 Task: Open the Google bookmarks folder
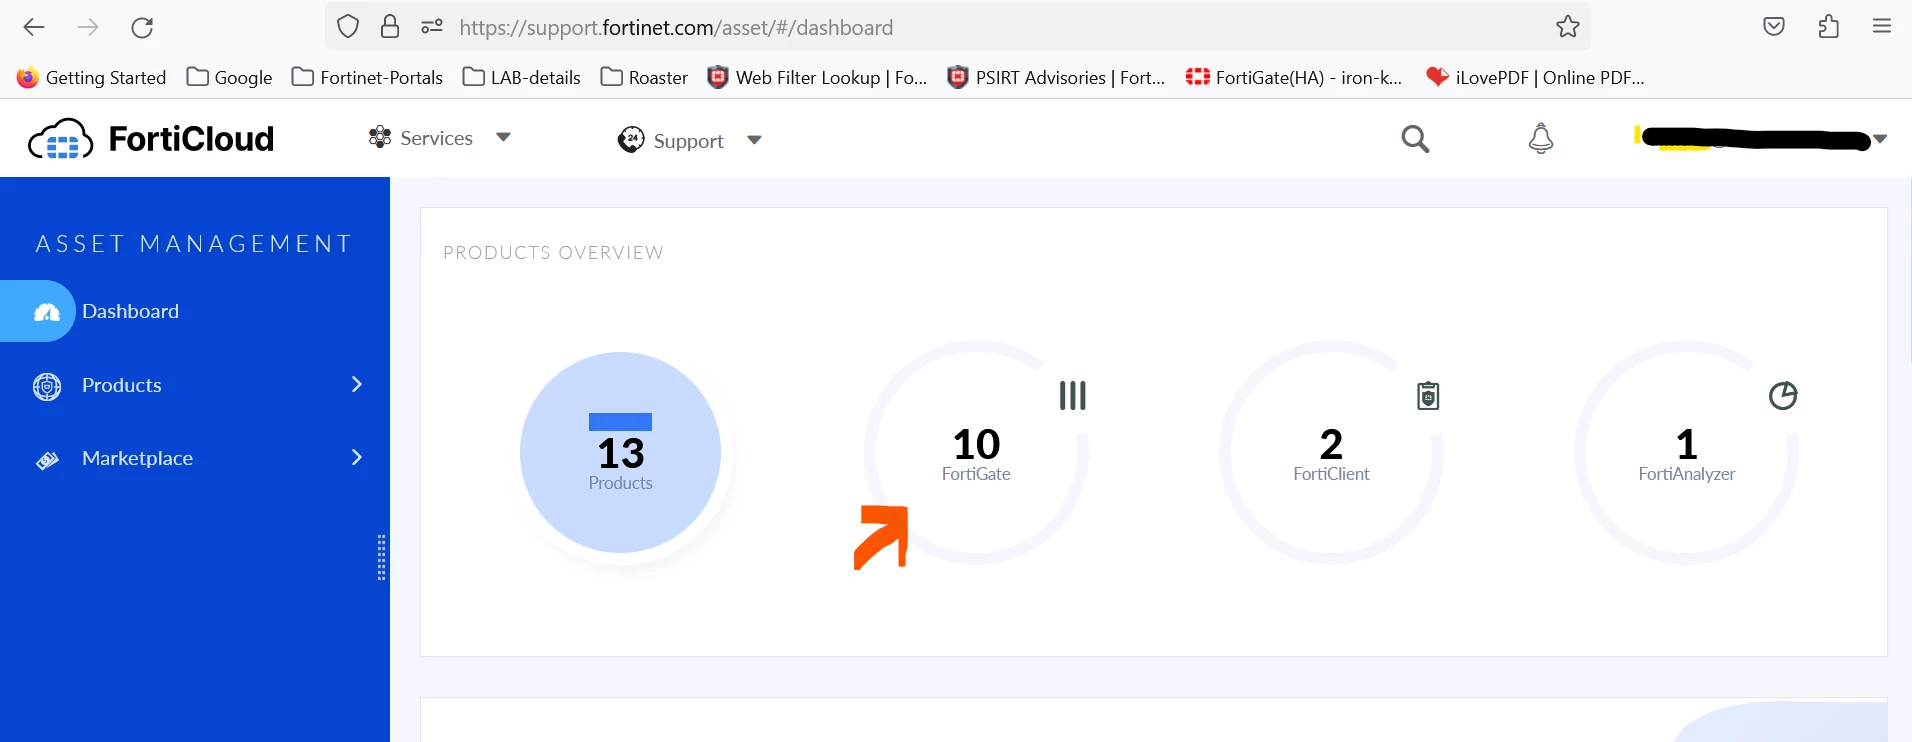230,77
